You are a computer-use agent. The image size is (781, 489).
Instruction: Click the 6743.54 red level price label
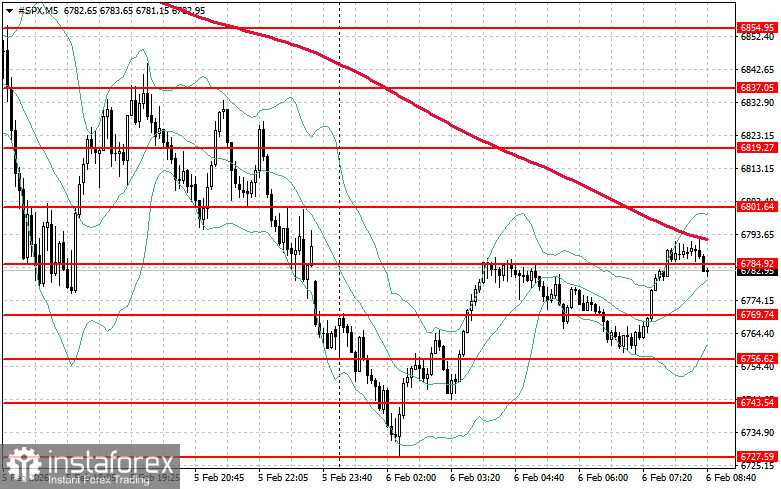(x=757, y=402)
